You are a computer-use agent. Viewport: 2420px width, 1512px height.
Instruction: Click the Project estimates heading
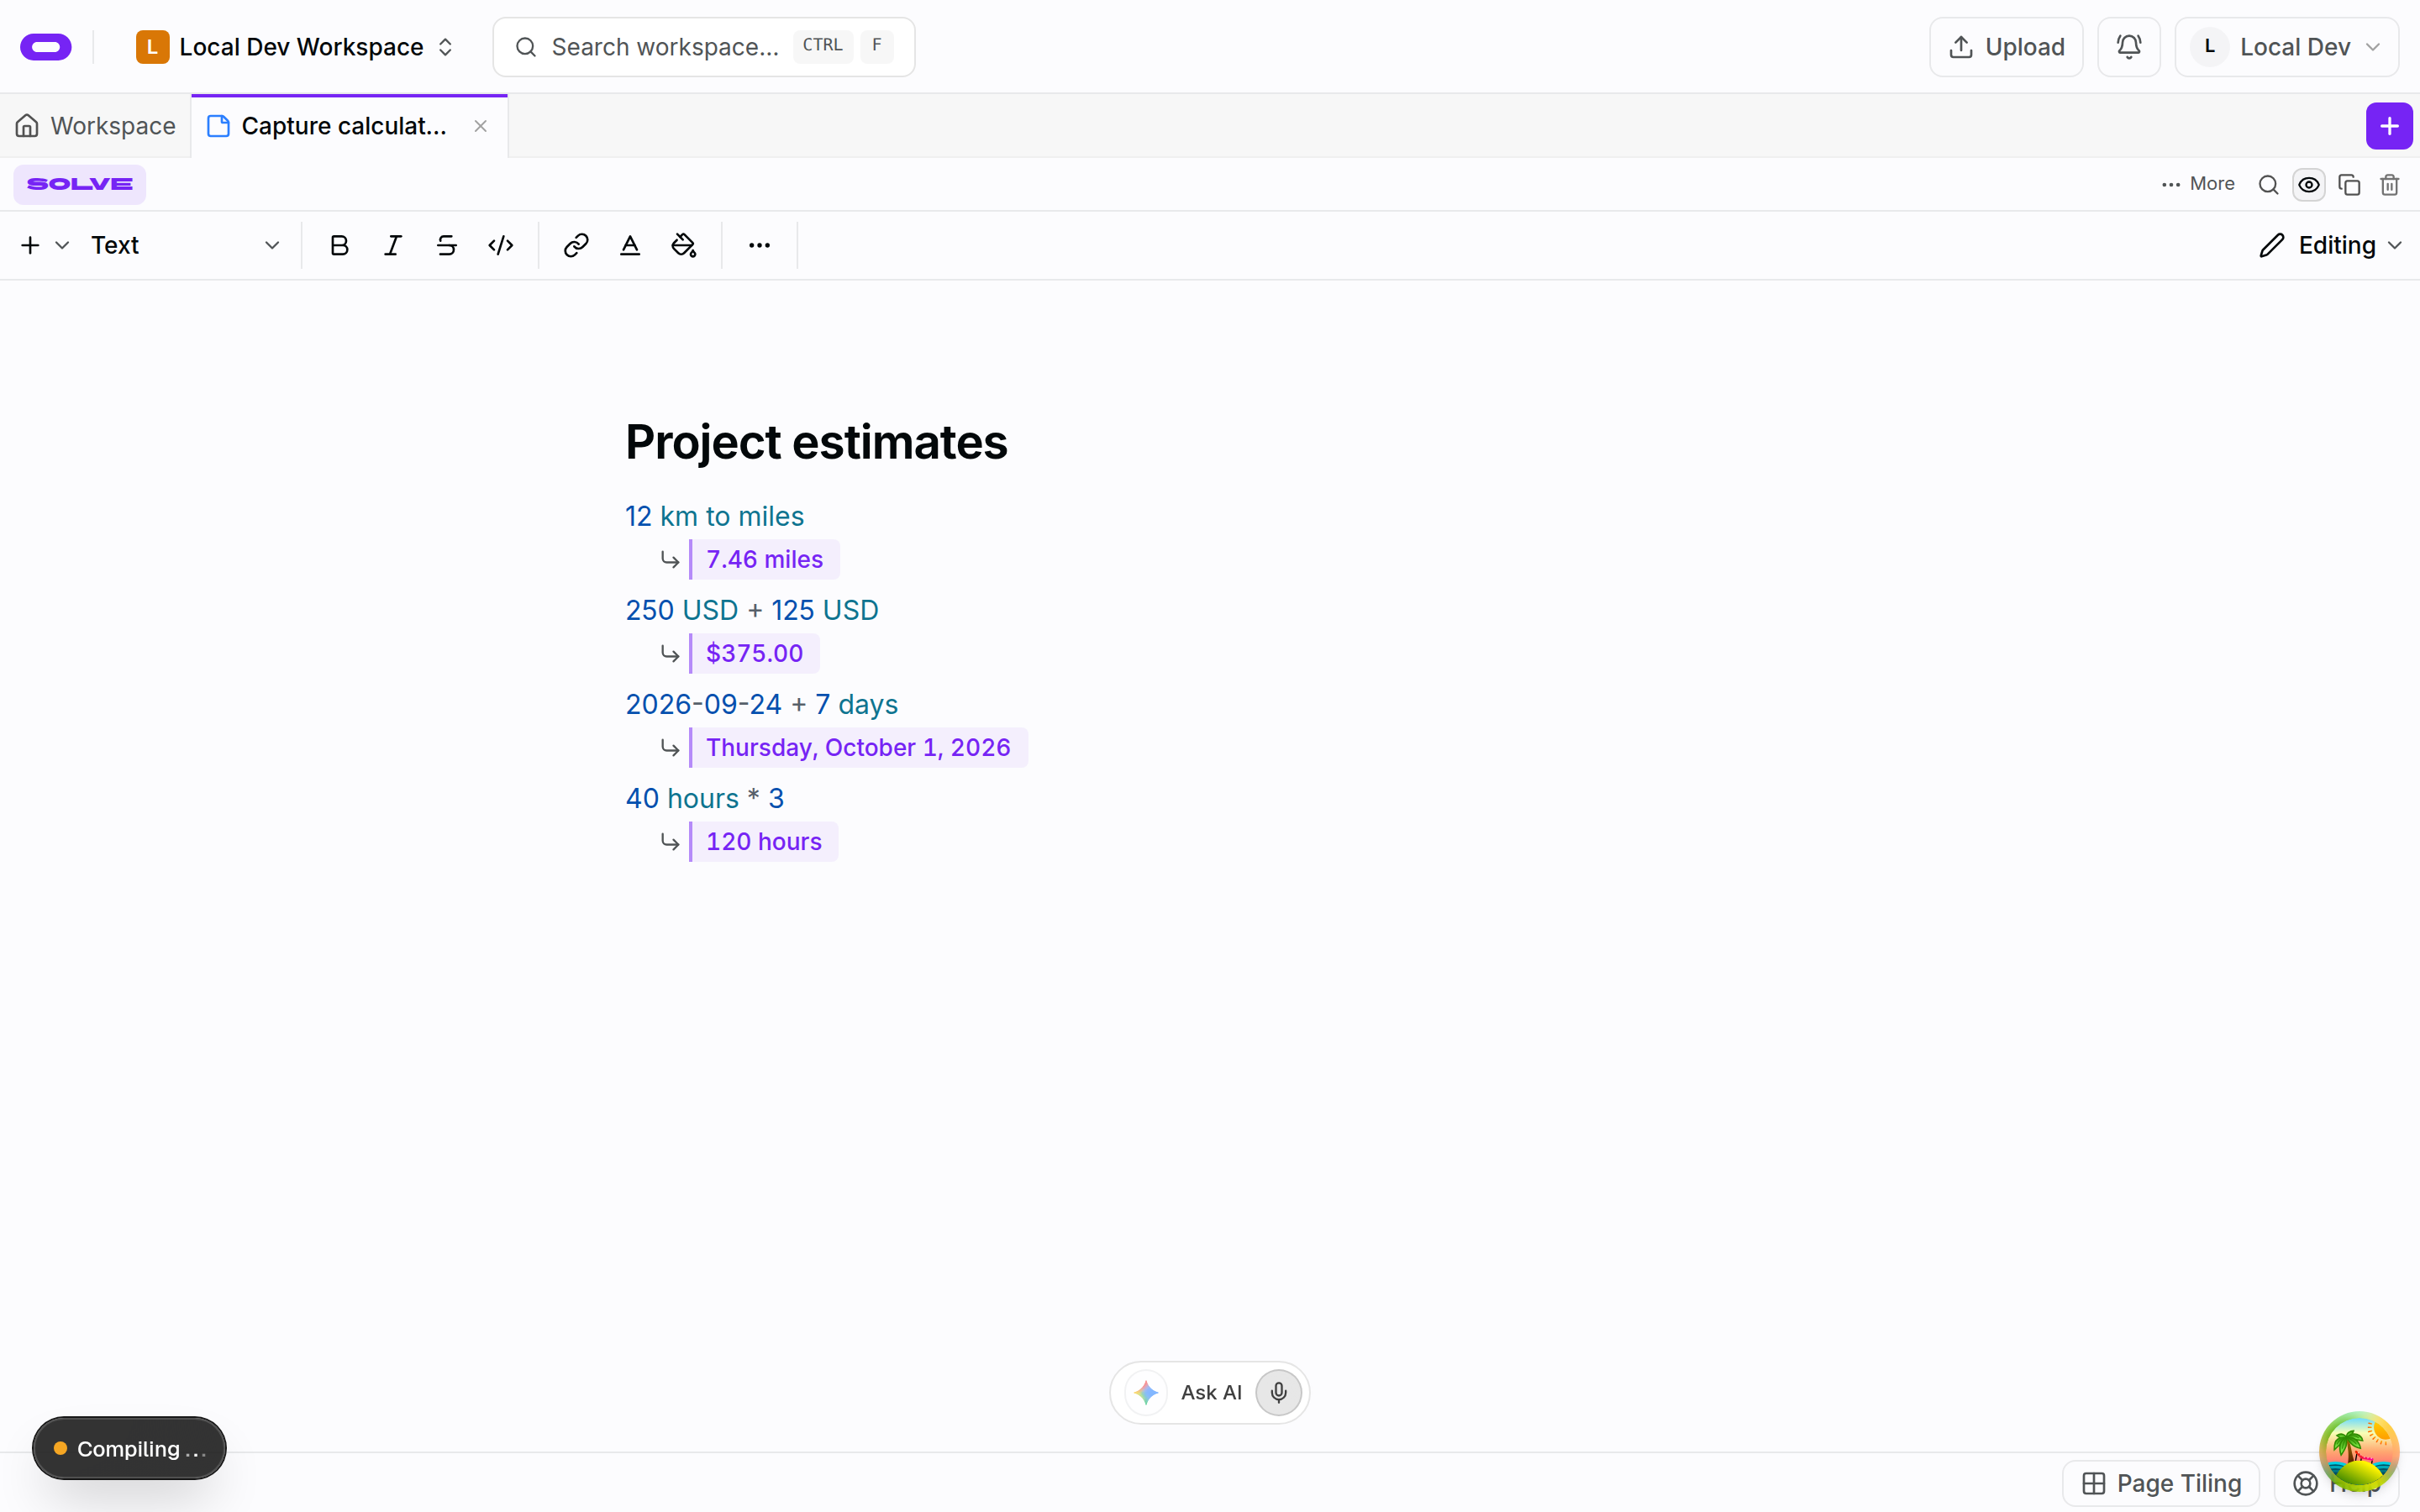point(816,442)
